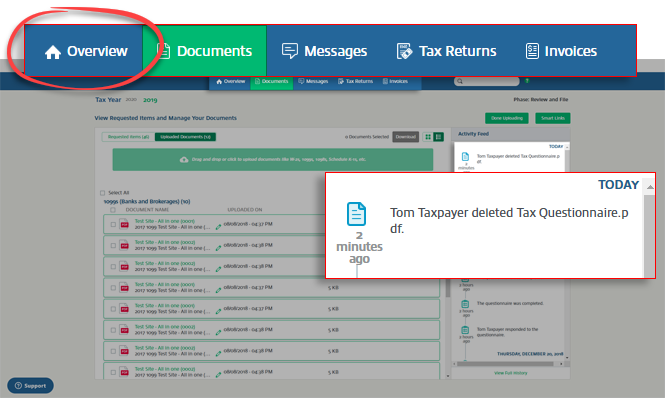Click the PDF icon of the first document
This screenshot has width=665, height=398.
pyautogui.click(x=124, y=224)
